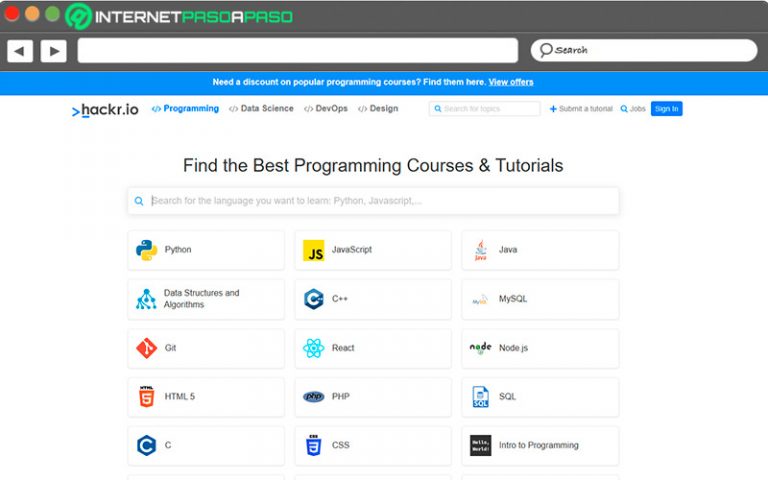Focus the Search for topics field
768x480 pixels.
(484, 109)
